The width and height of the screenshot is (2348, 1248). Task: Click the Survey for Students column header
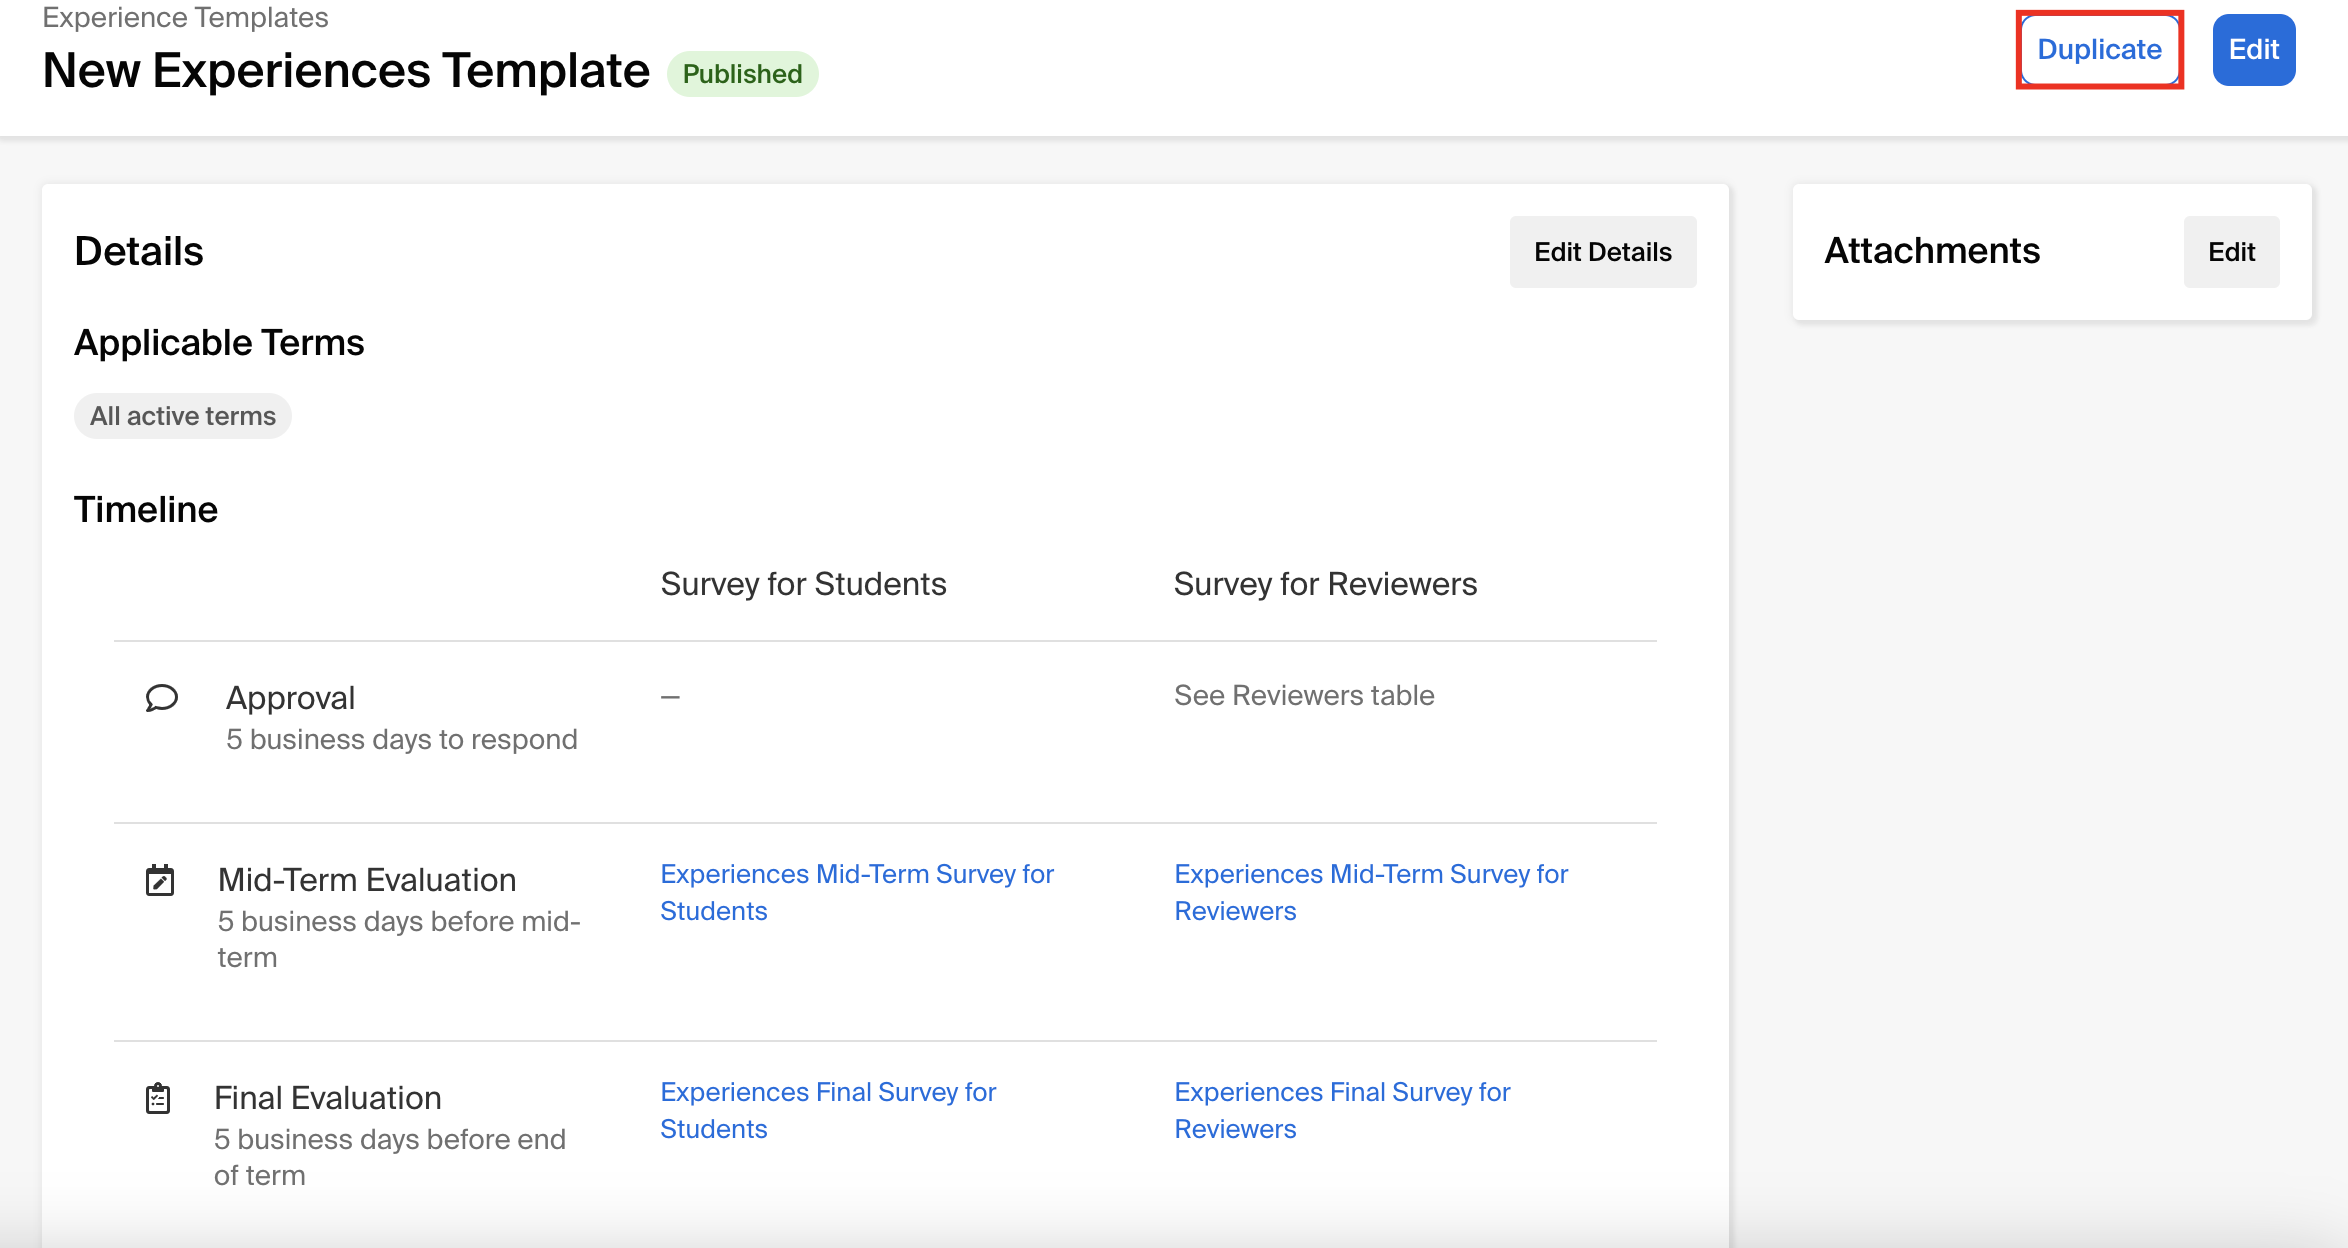(x=803, y=584)
